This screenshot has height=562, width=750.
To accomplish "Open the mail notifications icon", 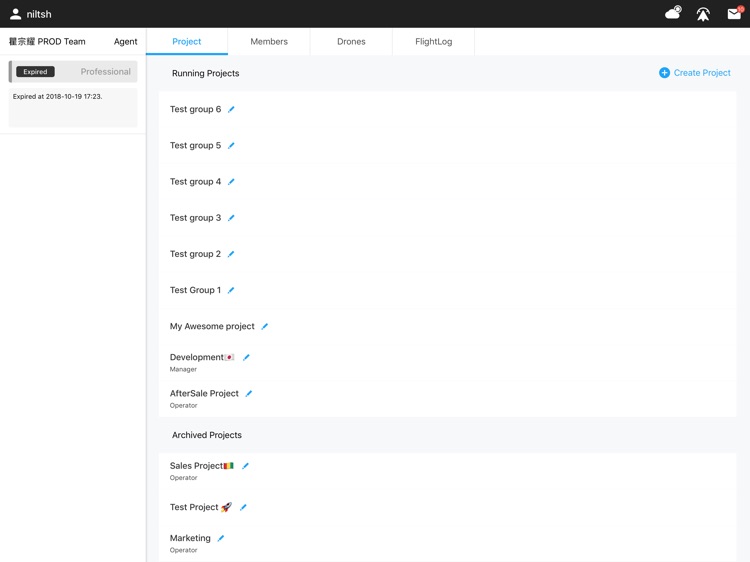I will (x=734, y=14).
